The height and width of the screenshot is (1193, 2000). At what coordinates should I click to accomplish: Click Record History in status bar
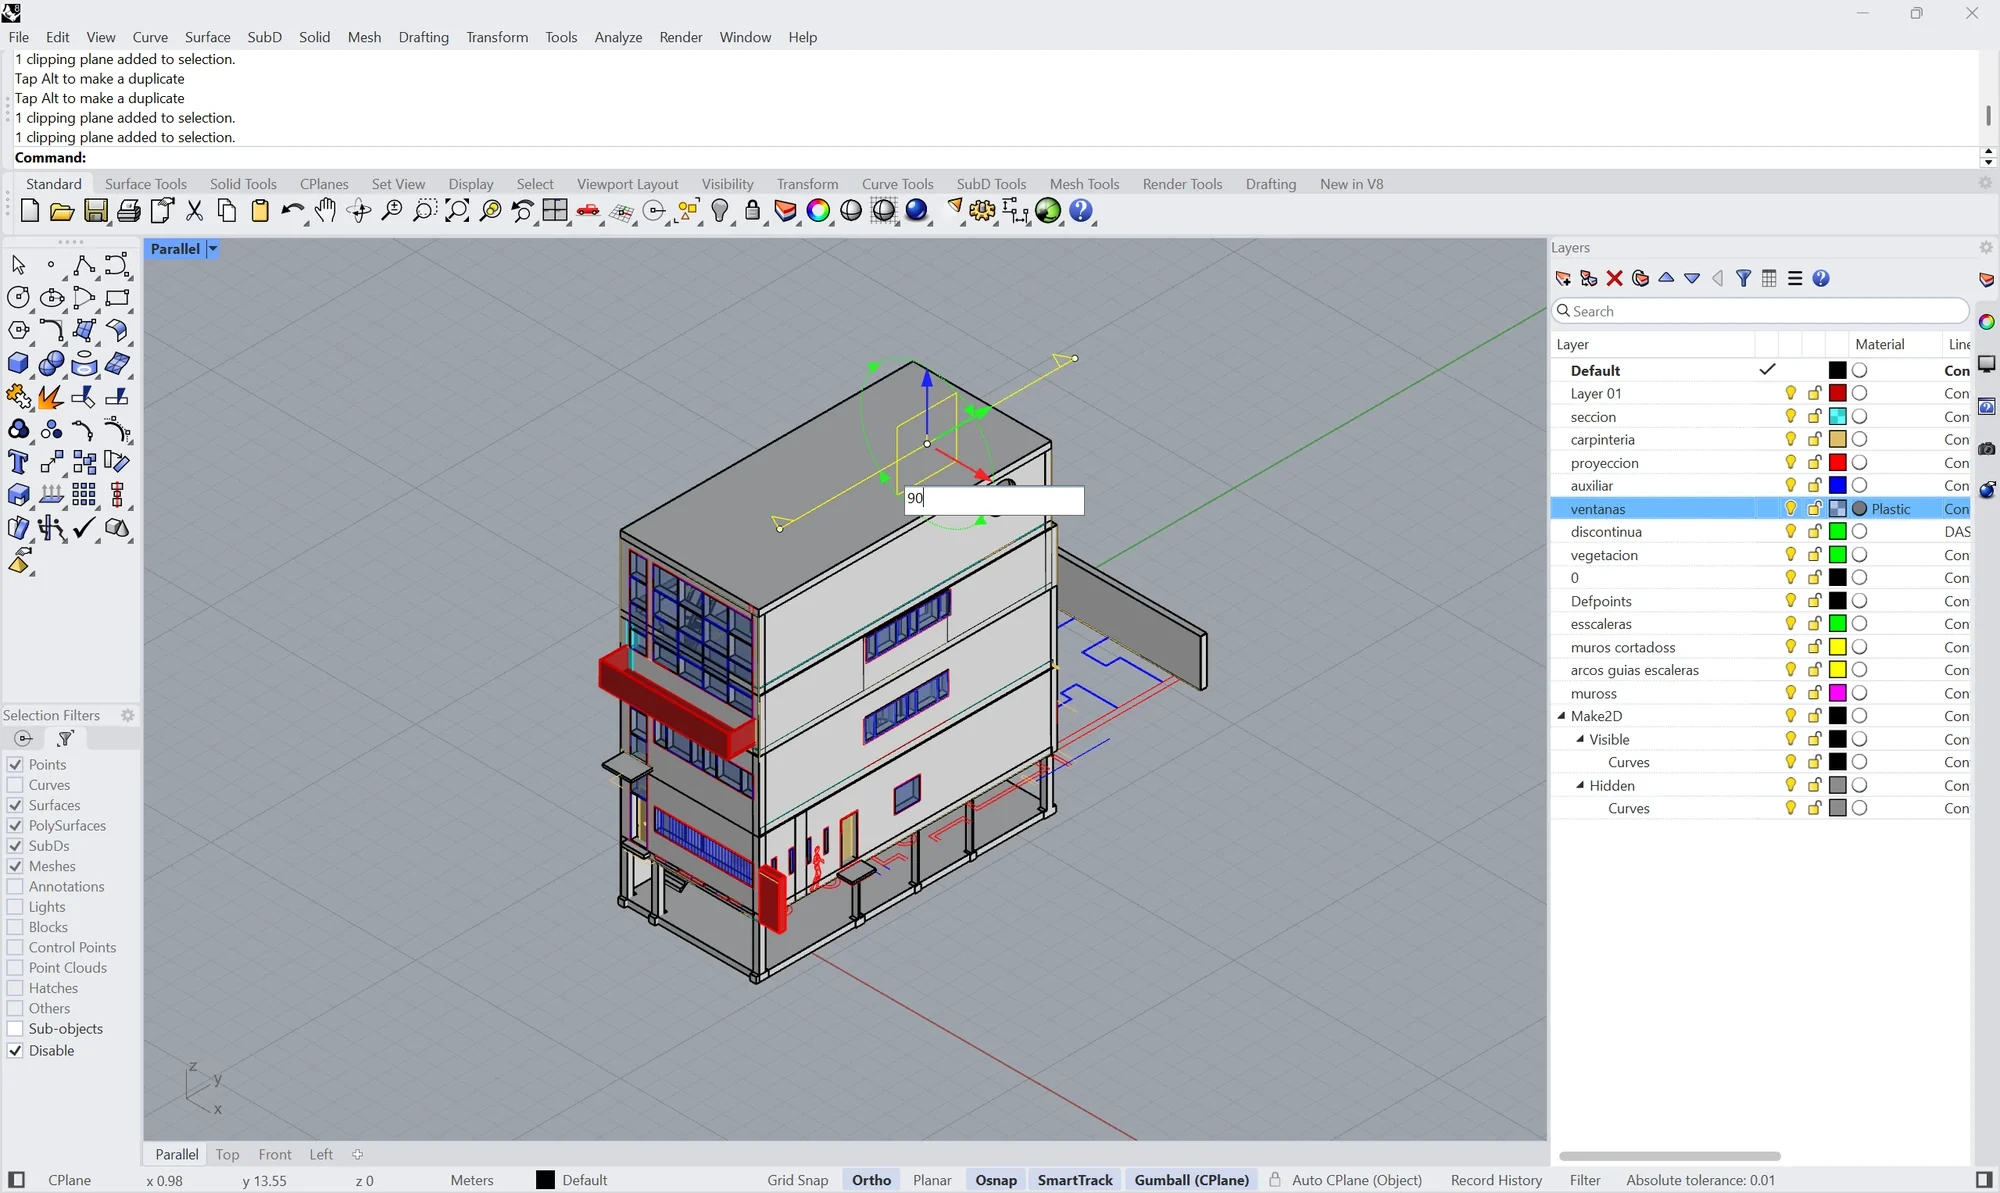(x=1497, y=1180)
